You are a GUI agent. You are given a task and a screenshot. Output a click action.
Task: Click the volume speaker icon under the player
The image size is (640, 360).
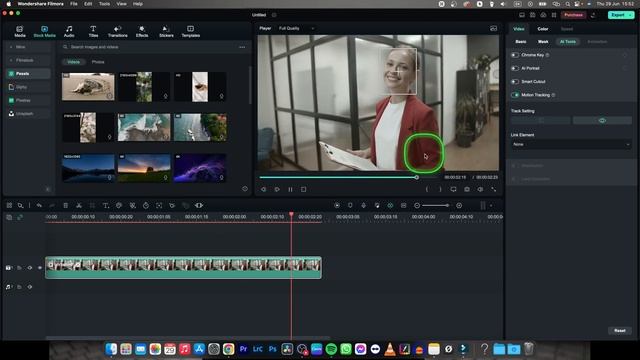(480, 189)
